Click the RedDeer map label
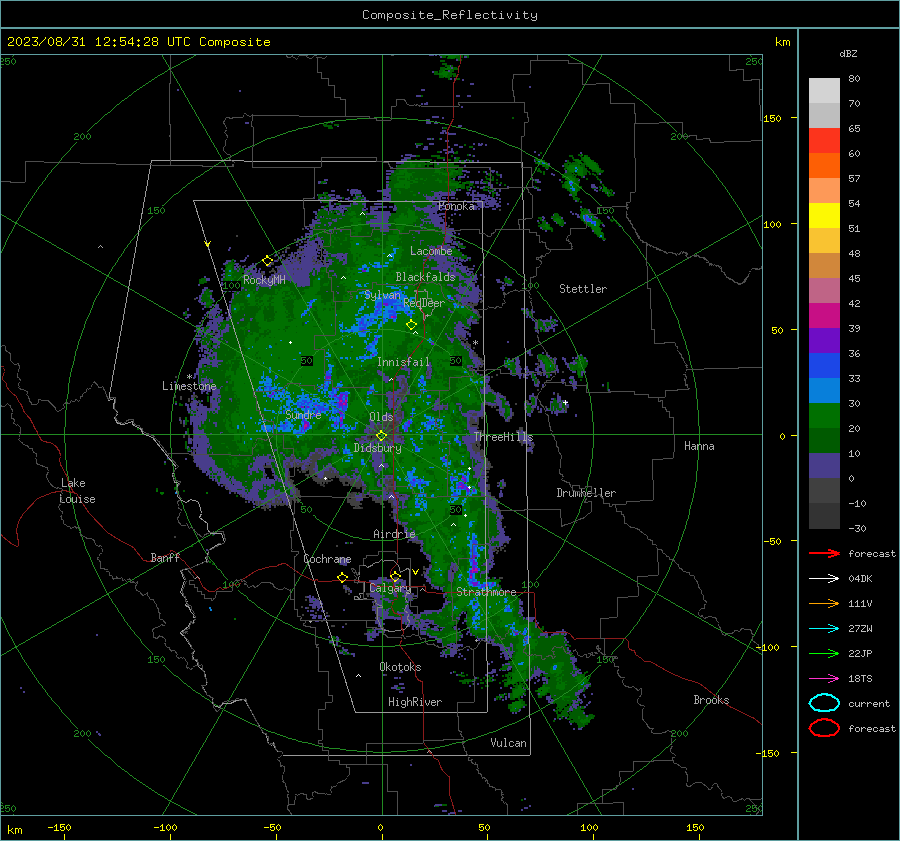The width and height of the screenshot is (900, 841). pyautogui.click(x=424, y=303)
